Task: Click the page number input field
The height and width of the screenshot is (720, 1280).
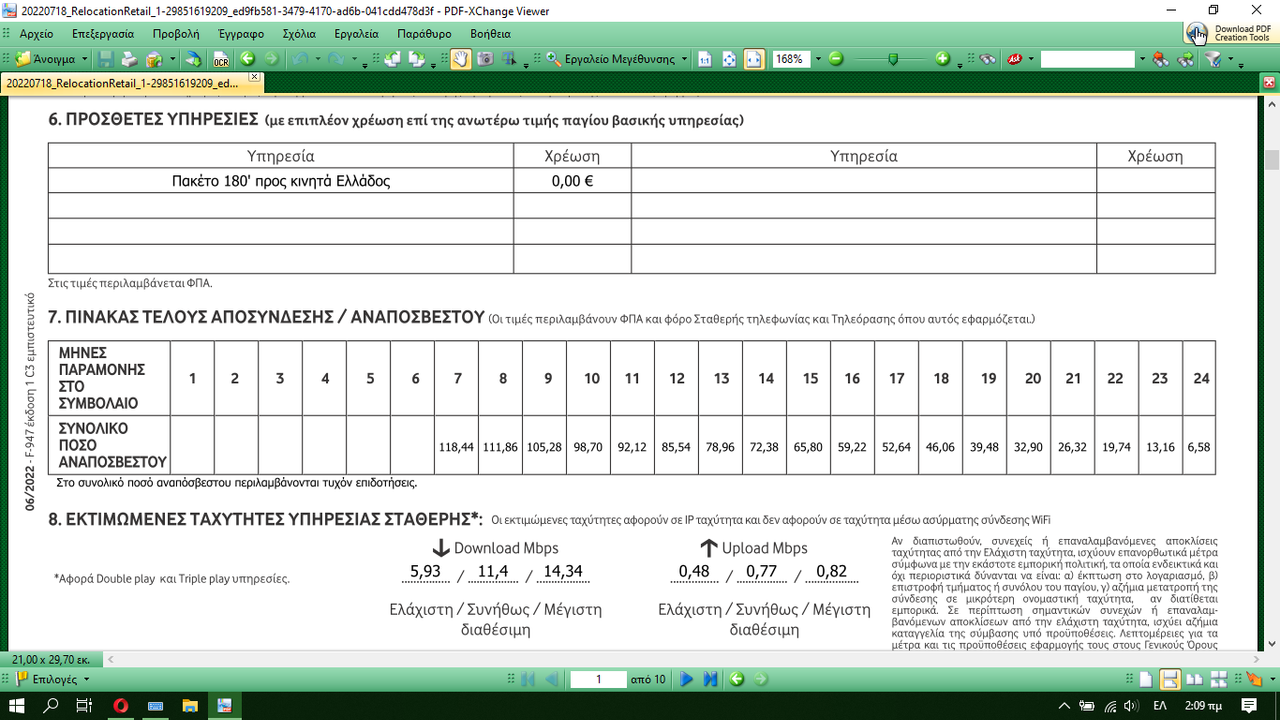Action: point(599,679)
